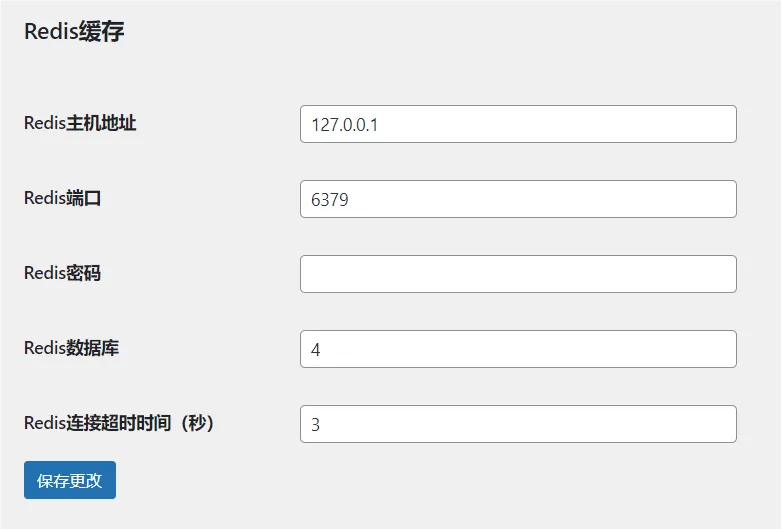The image size is (782, 529).
Task: Focus the Redis连接超时时间 input box
Action: pos(518,424)
